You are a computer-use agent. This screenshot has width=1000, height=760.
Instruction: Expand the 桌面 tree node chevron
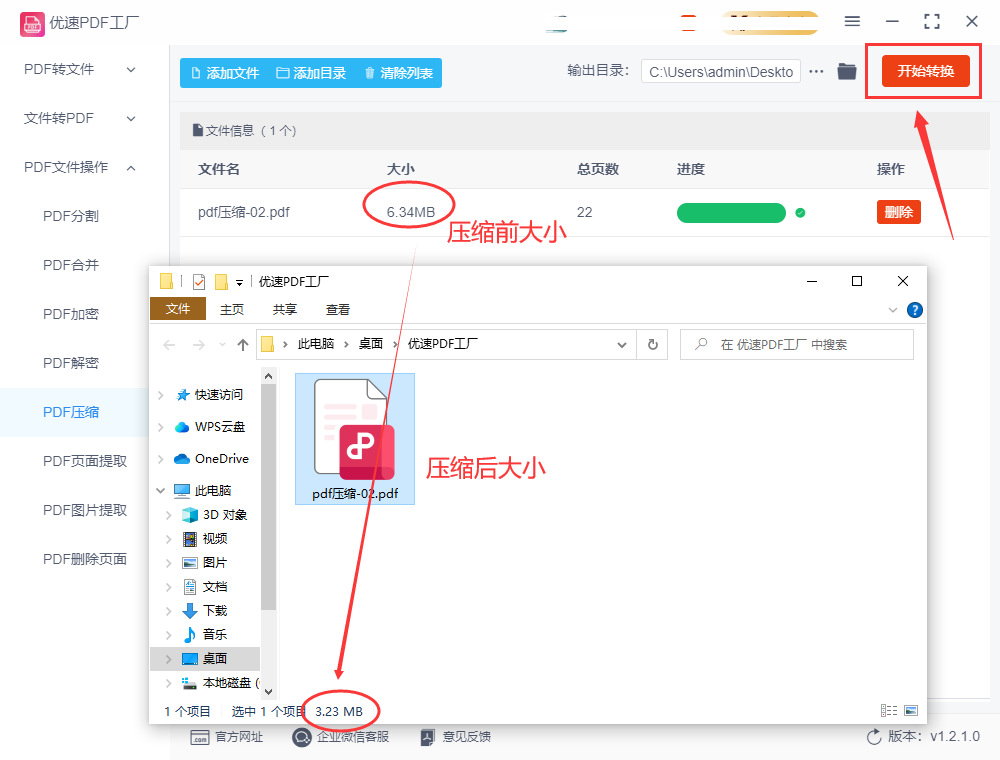point(168,659)
